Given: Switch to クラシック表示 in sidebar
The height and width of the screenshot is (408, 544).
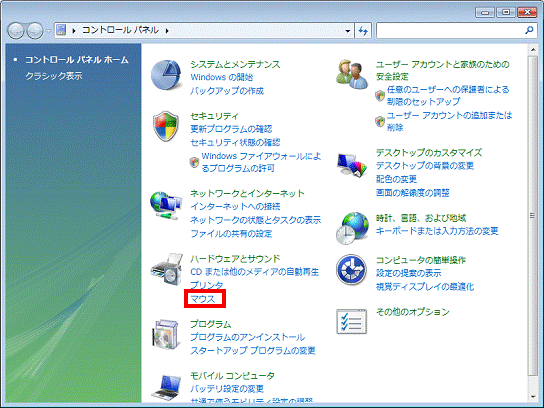Looking at the screenshot, I should click(54, 76).
